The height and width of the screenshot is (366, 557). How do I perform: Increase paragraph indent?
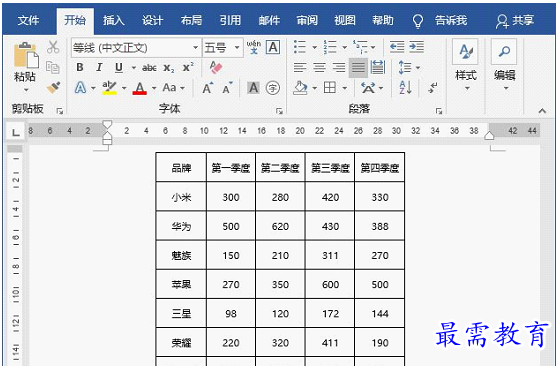coord(416,47)
